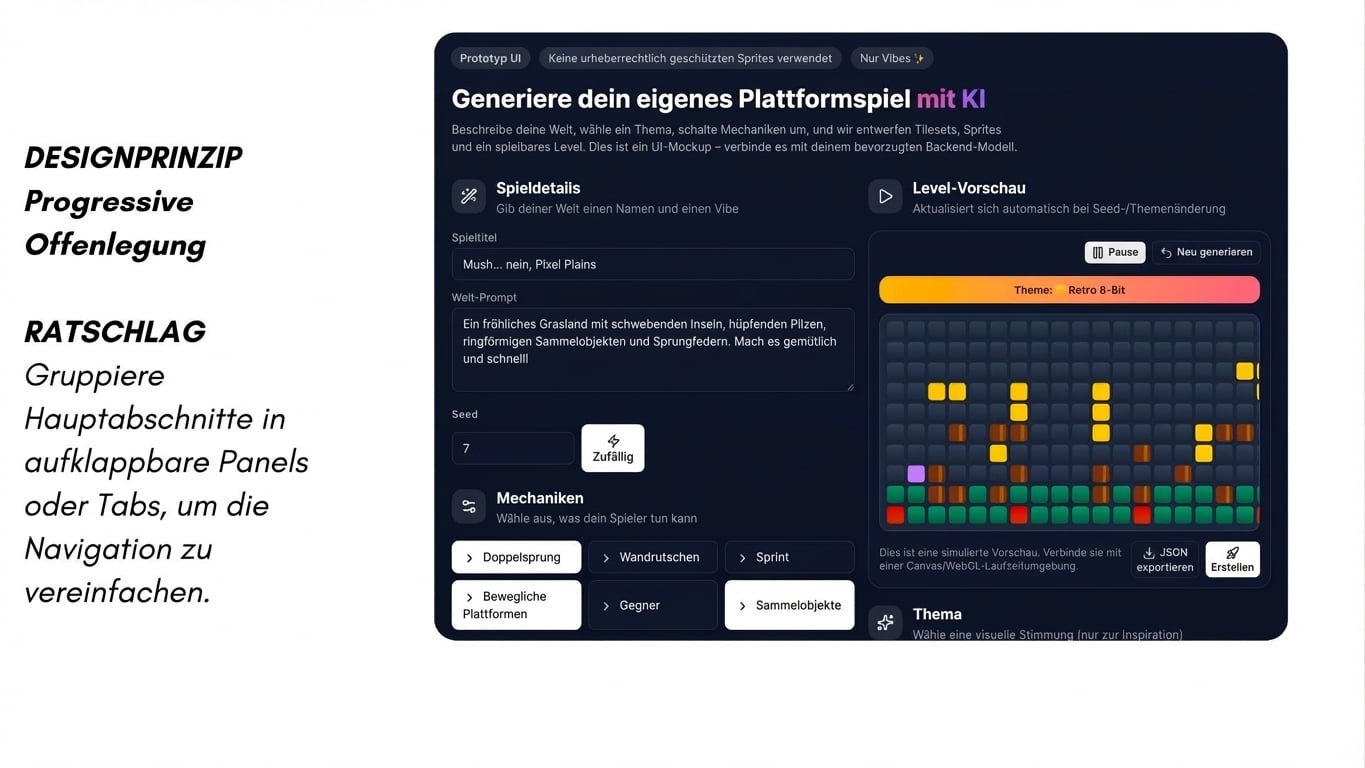Pause the level preview
This screenshot has height=768, width=1365.
point(1114,252)
